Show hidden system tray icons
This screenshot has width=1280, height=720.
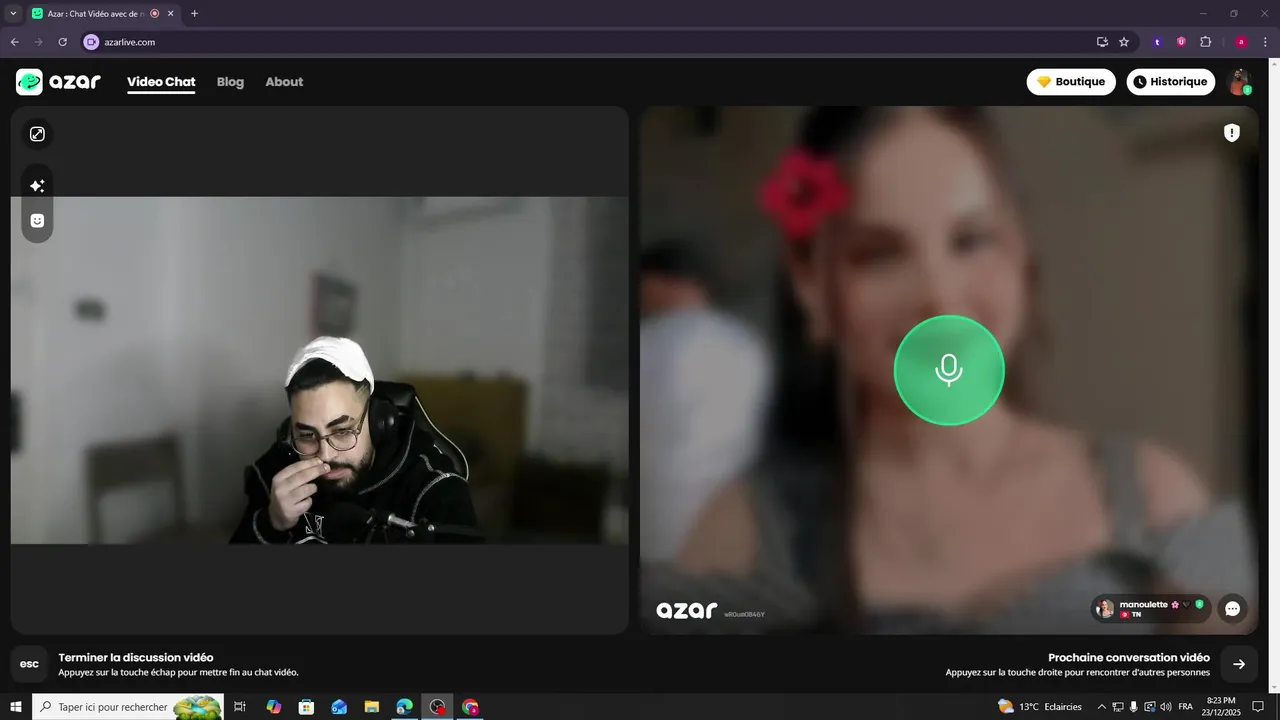click(x=1101, y=707)
